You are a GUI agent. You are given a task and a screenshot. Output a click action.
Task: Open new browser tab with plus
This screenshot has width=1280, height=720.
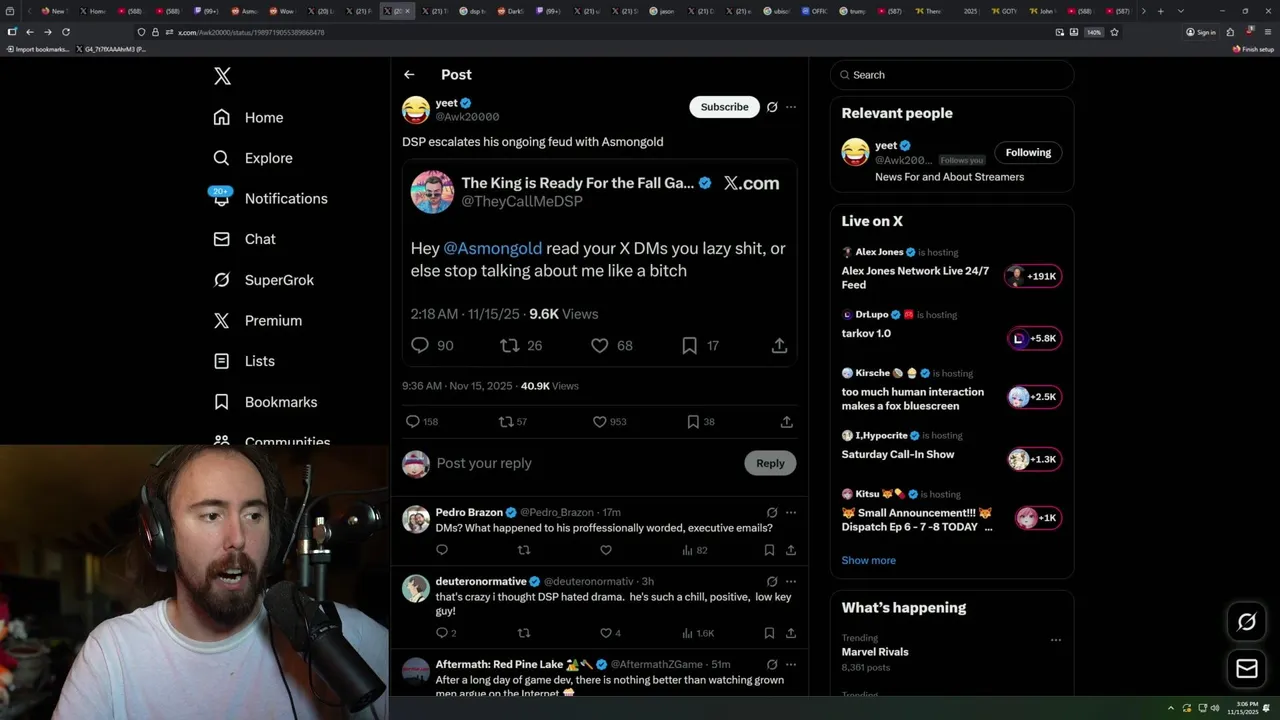pyautogui.click(x=1160, y=11)
